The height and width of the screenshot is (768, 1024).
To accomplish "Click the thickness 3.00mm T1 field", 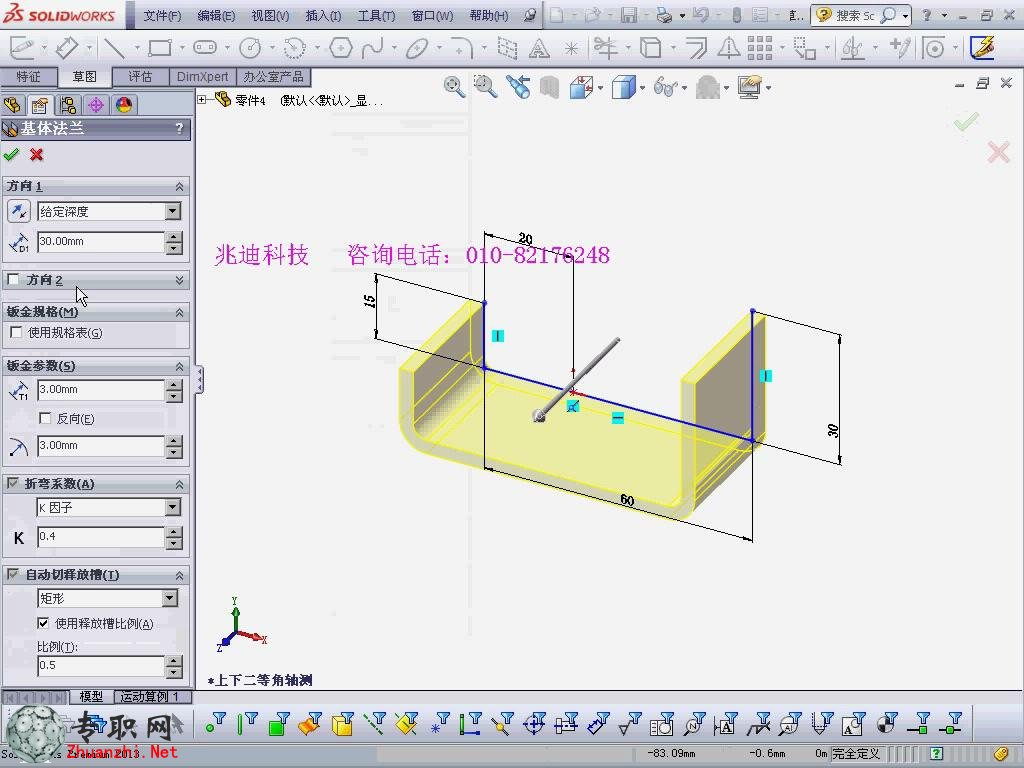I will [100, 390].
